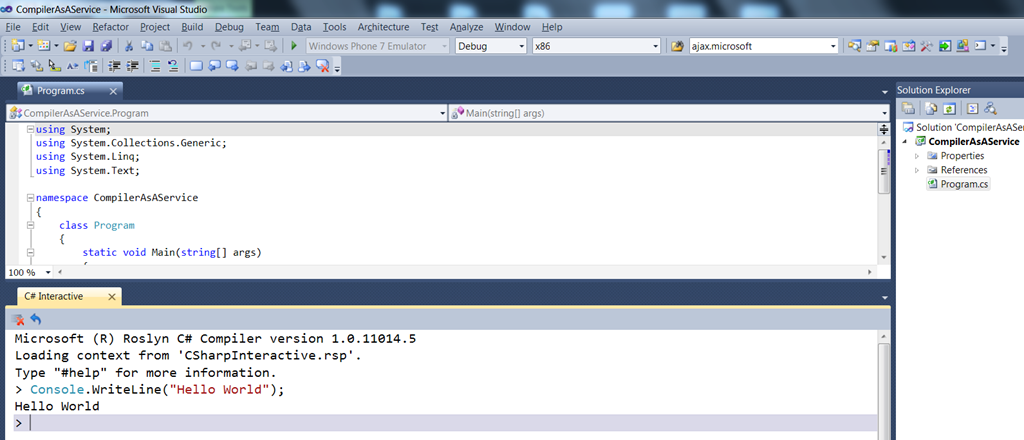Open the Main(string[] args) member dropdown
Viewport: 1024px width, 440px height.
[x=884, y=114]
